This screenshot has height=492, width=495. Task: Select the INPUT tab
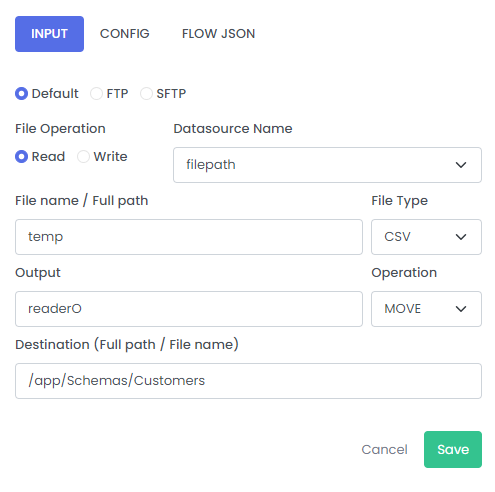click(49, 34)
